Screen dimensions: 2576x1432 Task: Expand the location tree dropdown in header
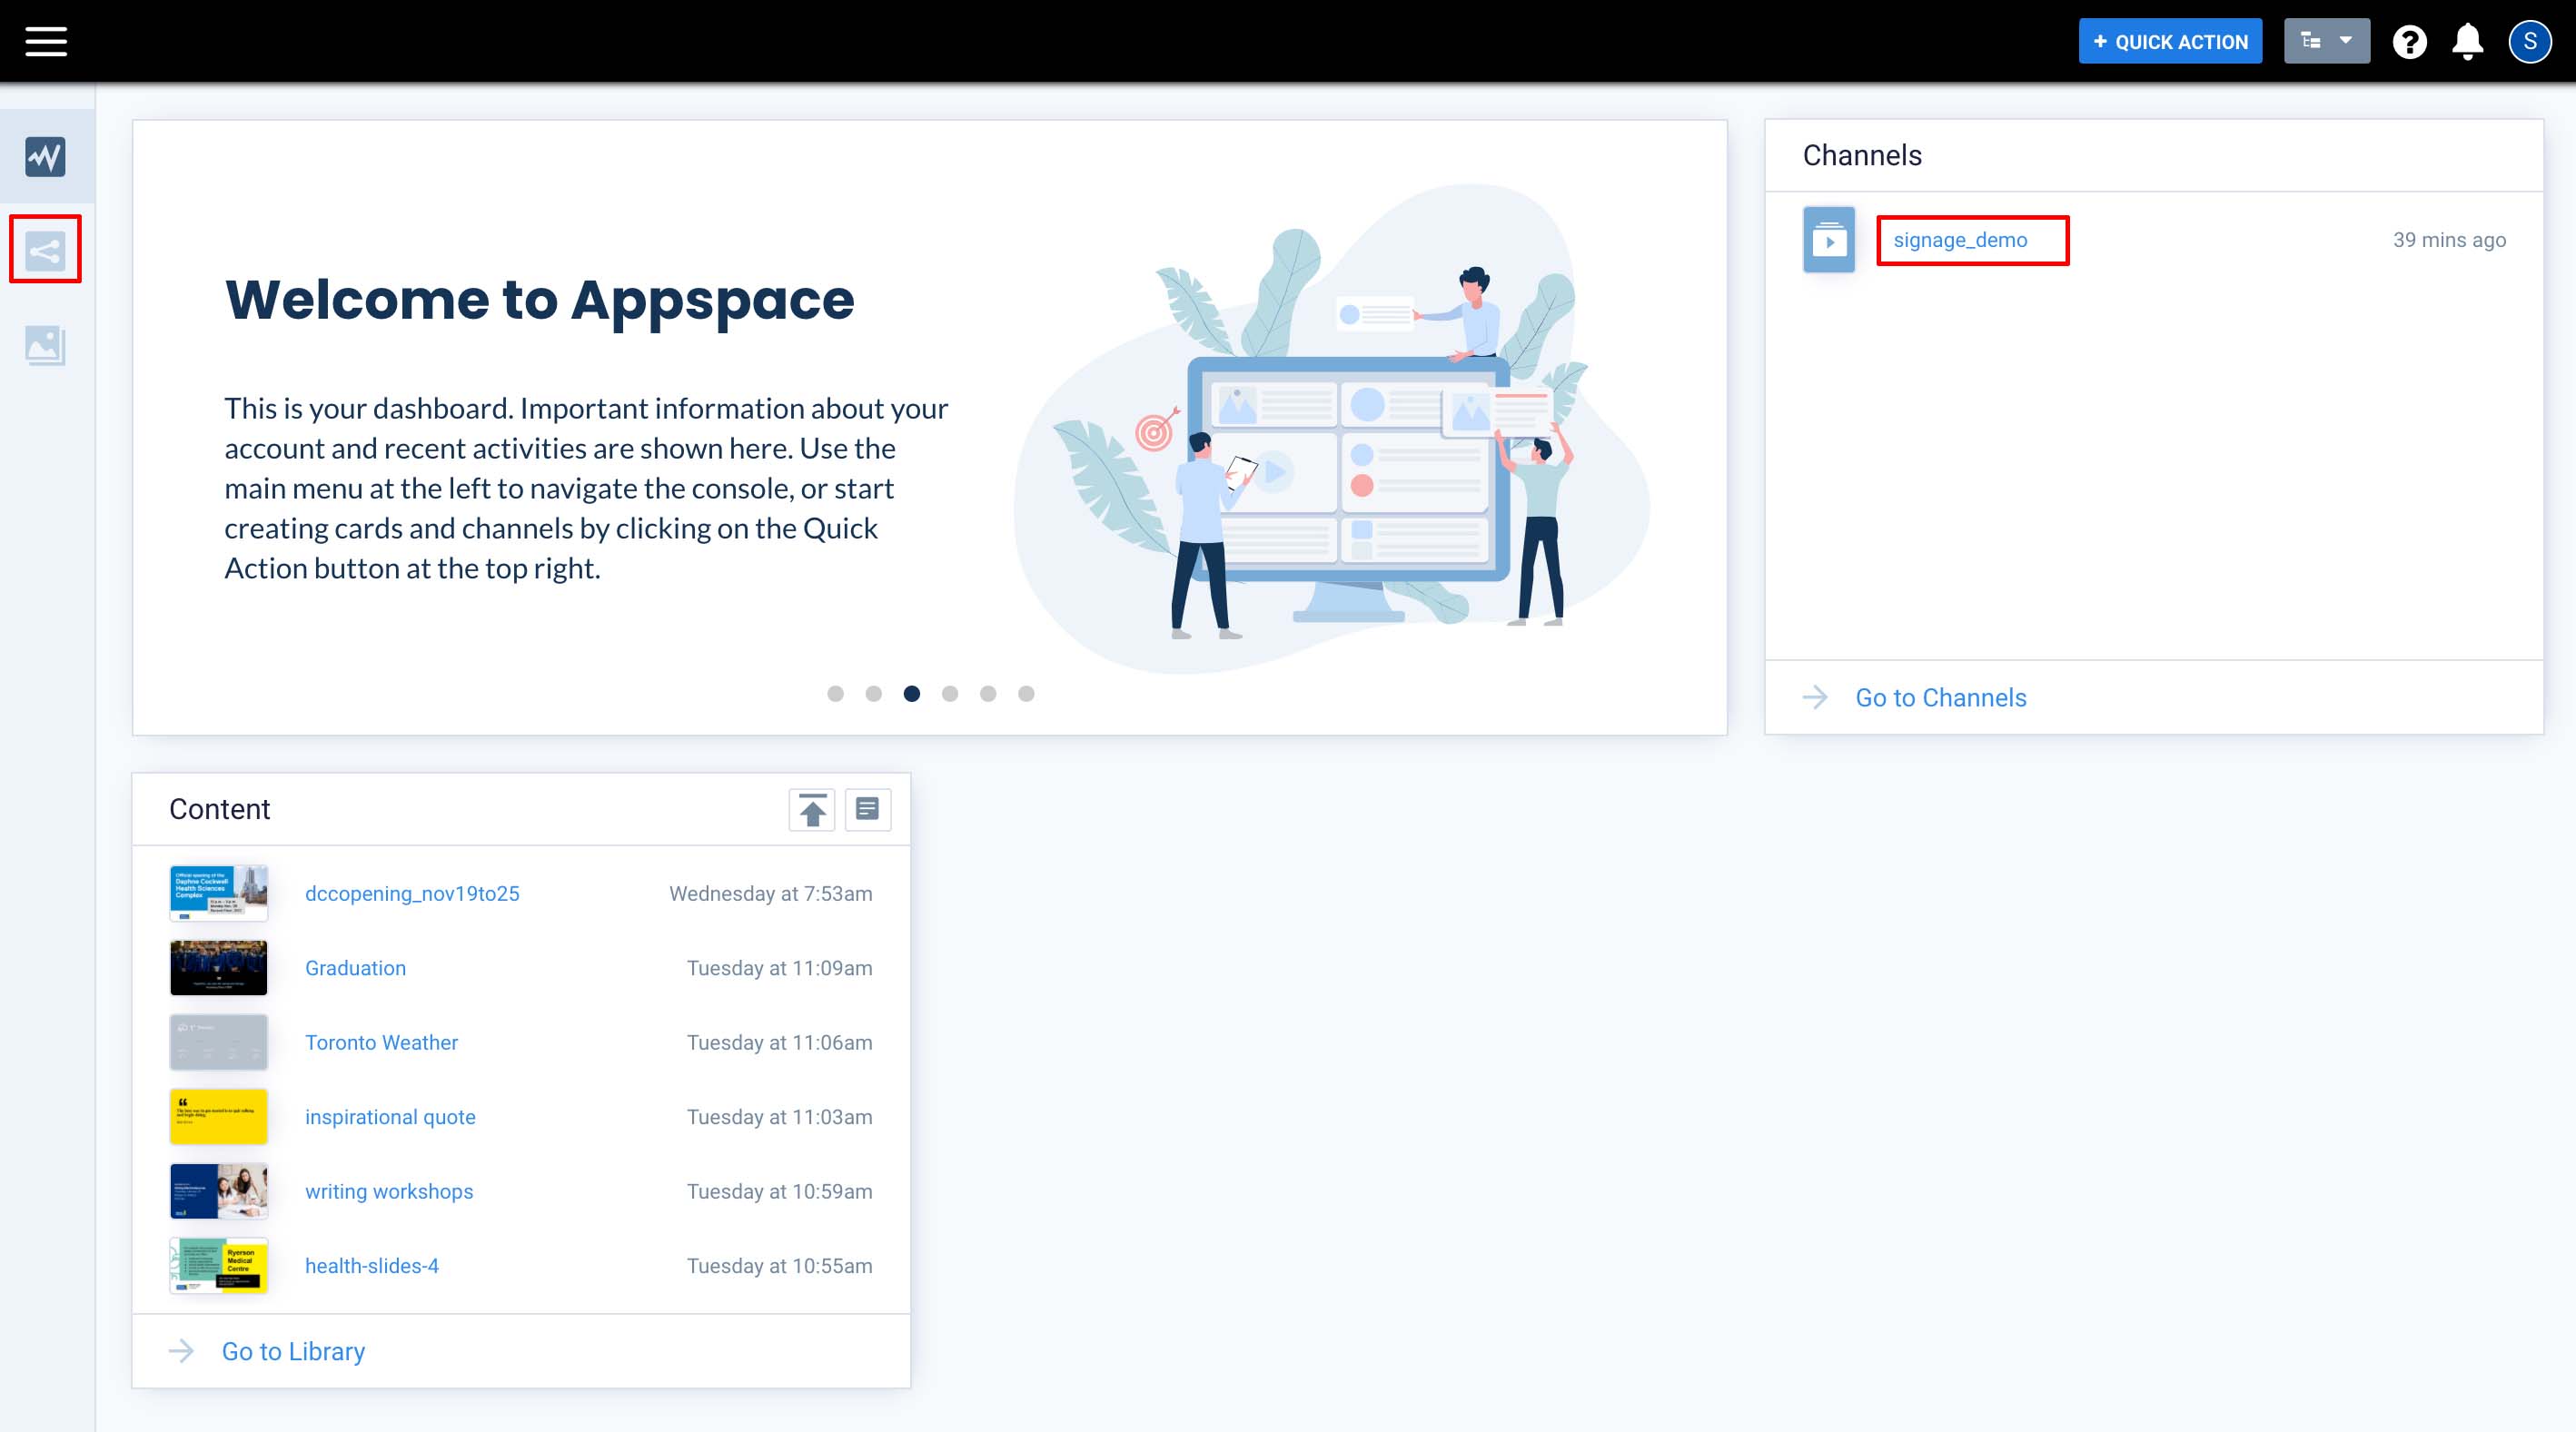pos(2326,41)
